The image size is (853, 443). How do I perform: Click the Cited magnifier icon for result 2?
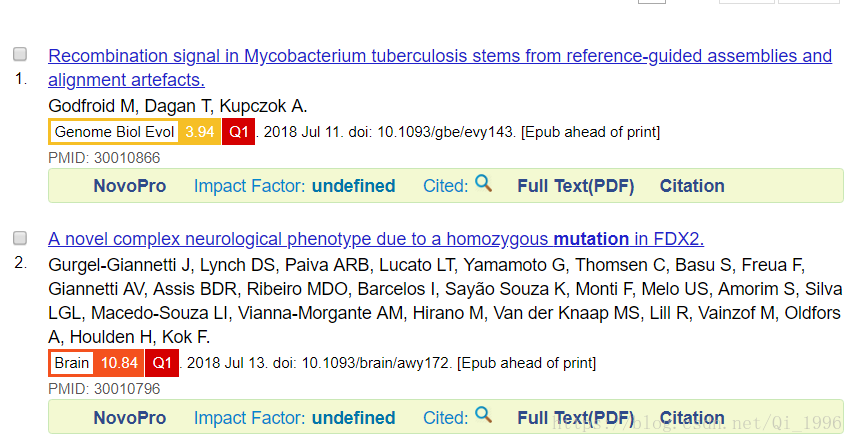(x=483, y=415)
